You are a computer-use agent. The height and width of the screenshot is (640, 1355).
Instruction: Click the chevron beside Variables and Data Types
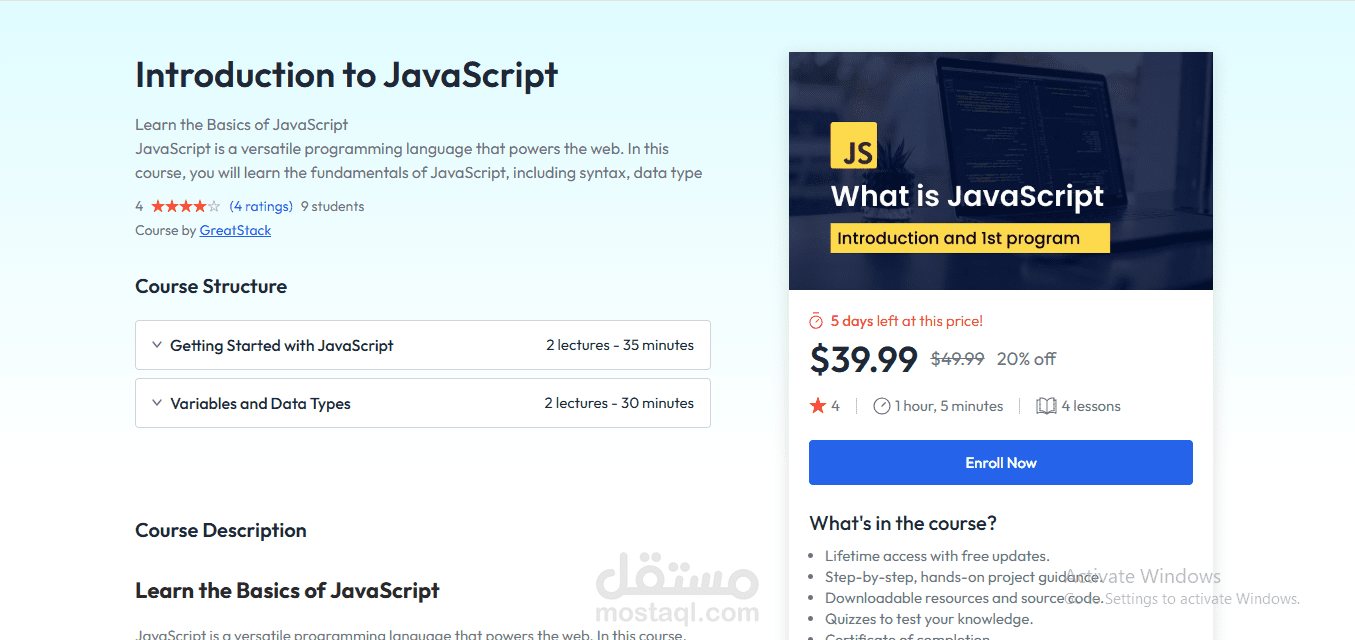click(x=157, y=403)
